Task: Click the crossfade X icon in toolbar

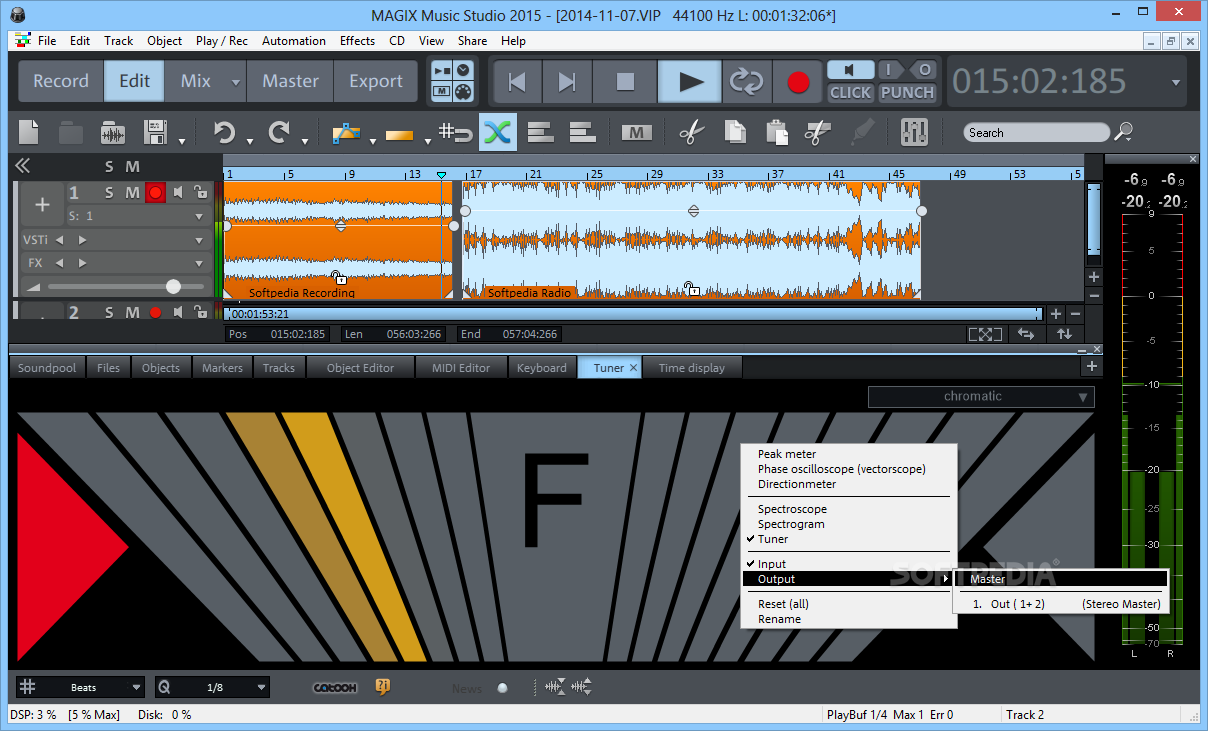Action: [x=497, y=132]
